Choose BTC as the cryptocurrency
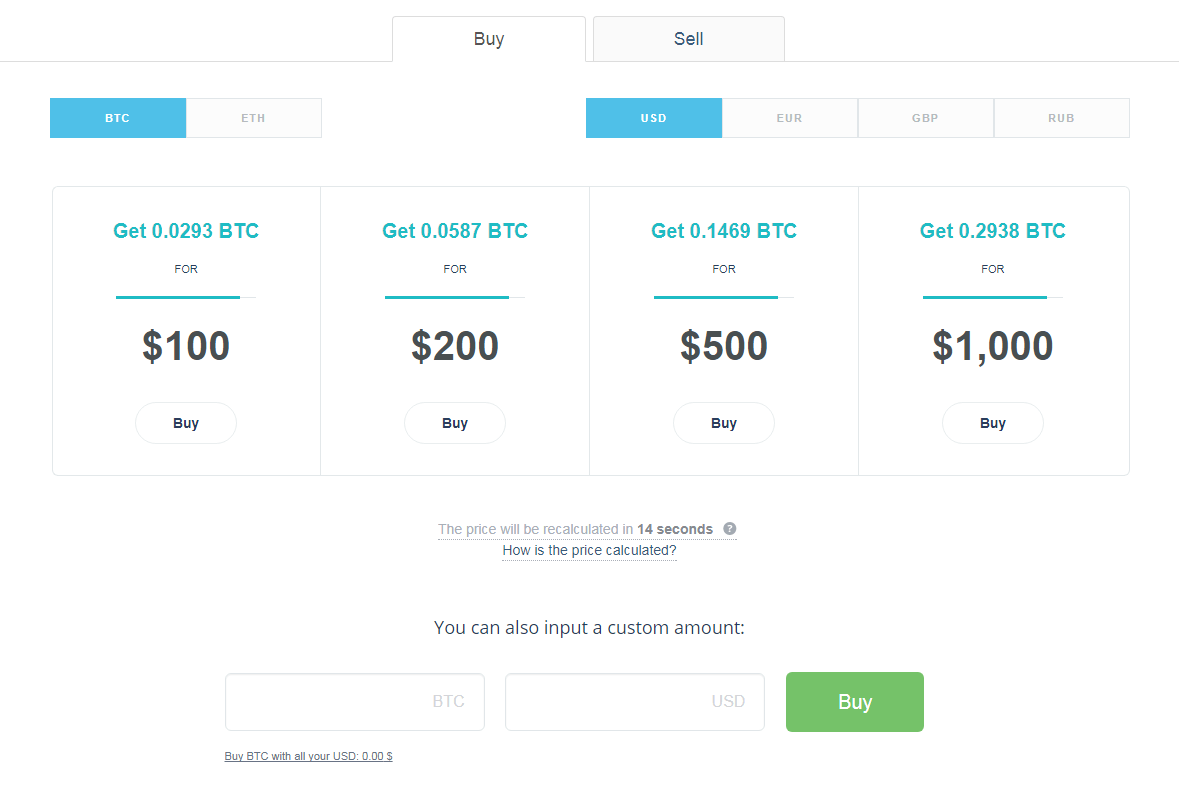 [118, 118]
